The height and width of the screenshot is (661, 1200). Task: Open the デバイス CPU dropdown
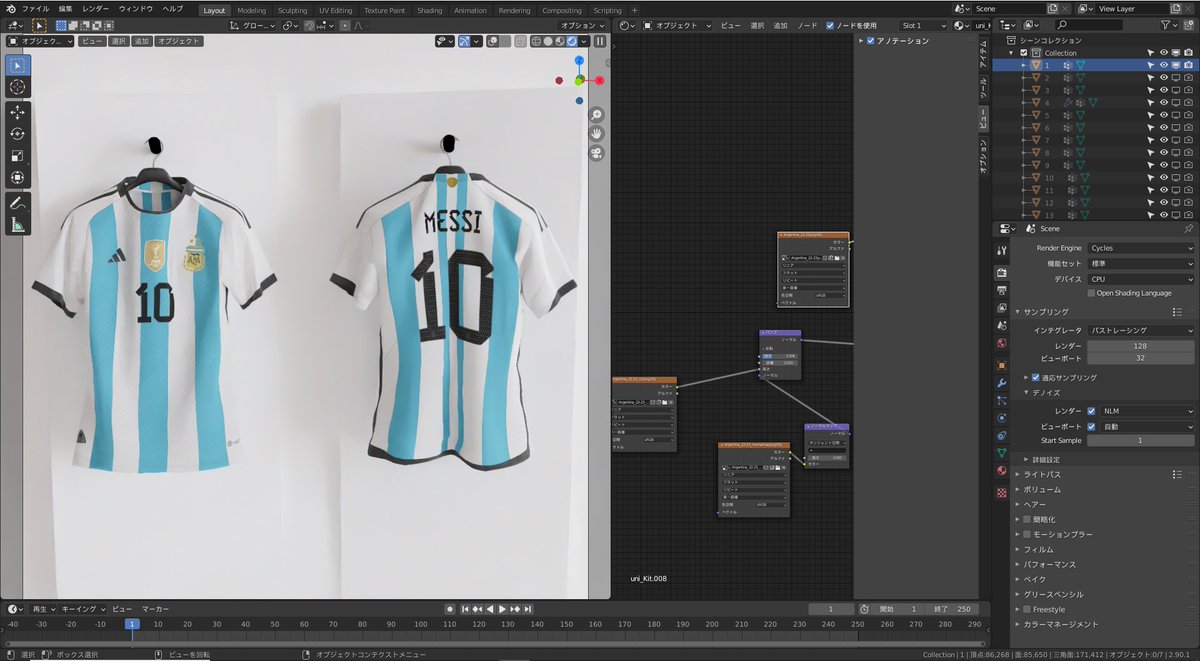(x=1141, y=279)
